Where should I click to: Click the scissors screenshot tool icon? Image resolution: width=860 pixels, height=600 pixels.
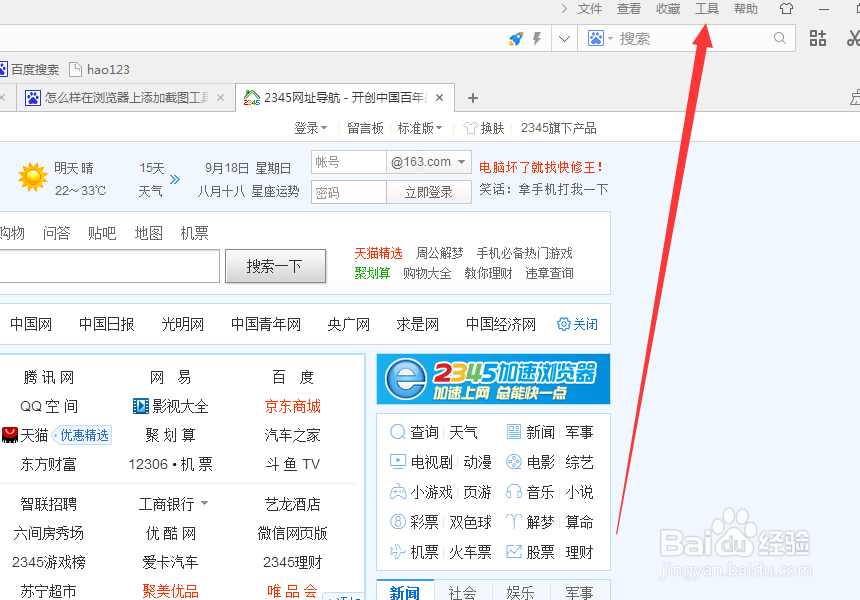(x=853, y=38)
